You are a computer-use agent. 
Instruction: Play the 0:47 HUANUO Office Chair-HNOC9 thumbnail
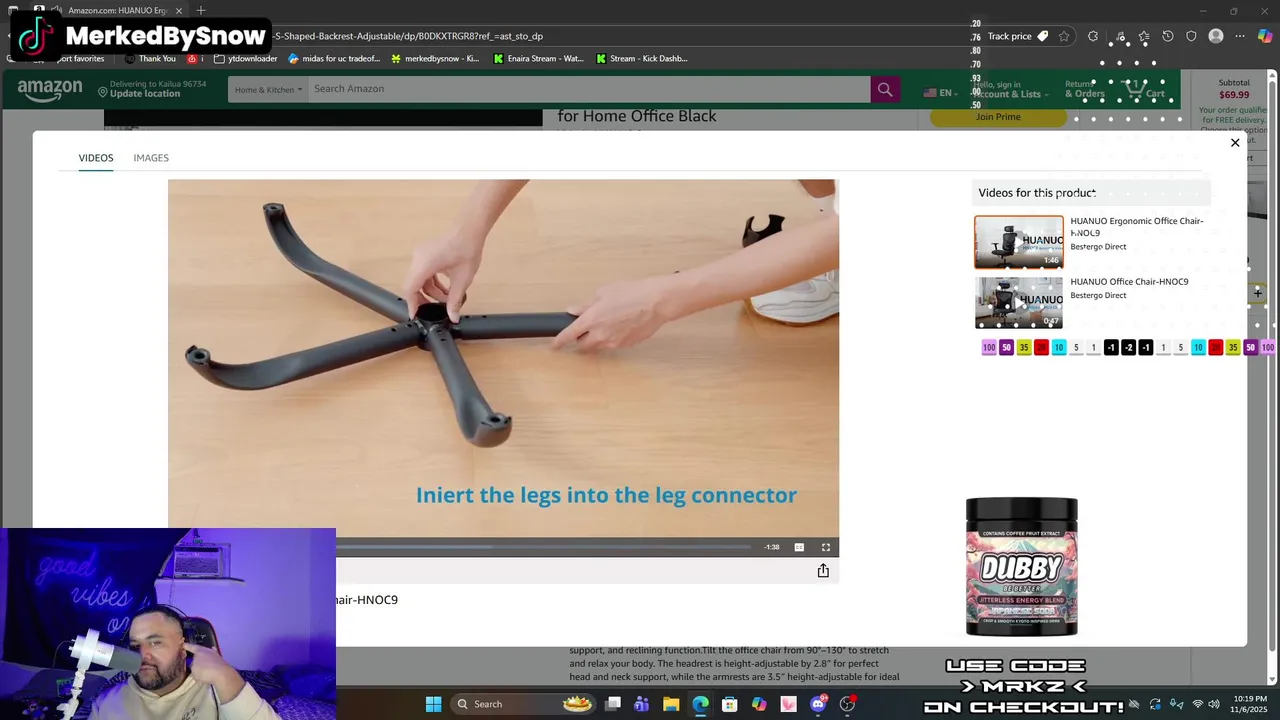click(x=1019, y=302)
